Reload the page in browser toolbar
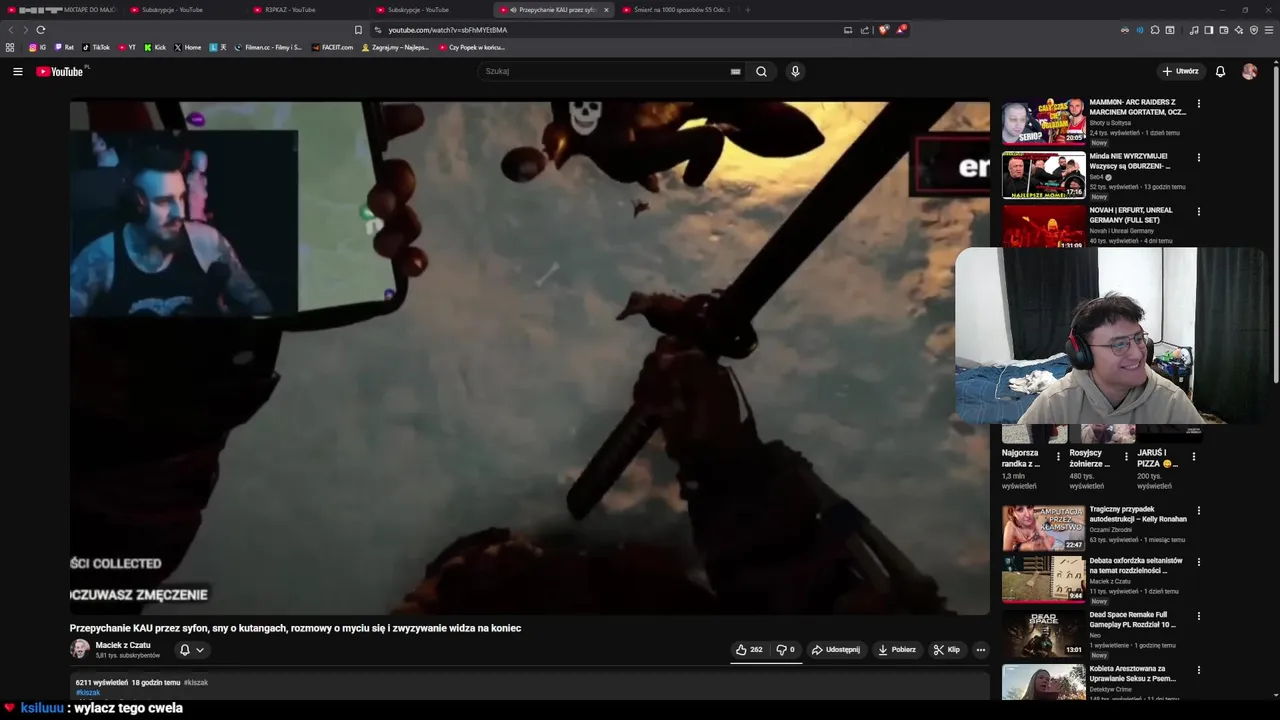This screenshot has width=1280, height=720. pos(41,30)
